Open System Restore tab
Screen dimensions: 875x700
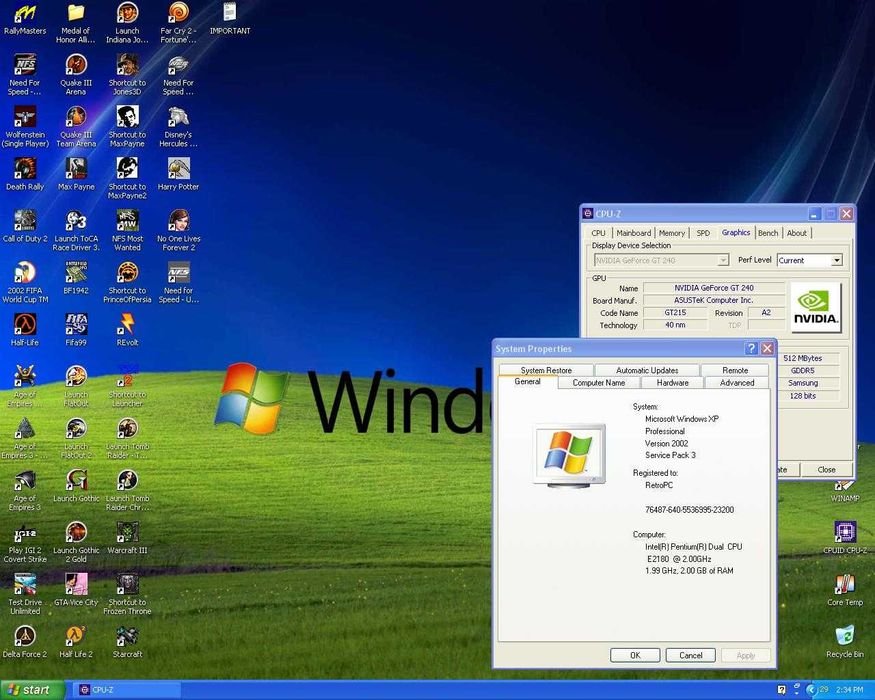546,370
